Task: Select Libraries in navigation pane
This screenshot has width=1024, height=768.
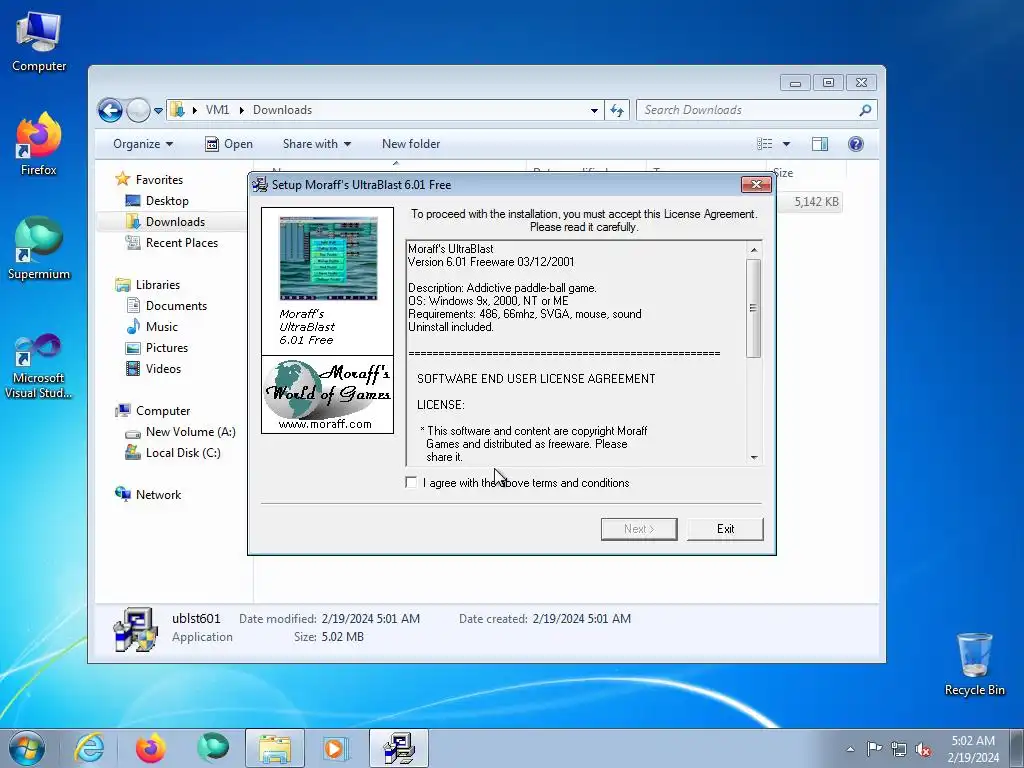Action: pyautogui.click(x=148, y=285)
